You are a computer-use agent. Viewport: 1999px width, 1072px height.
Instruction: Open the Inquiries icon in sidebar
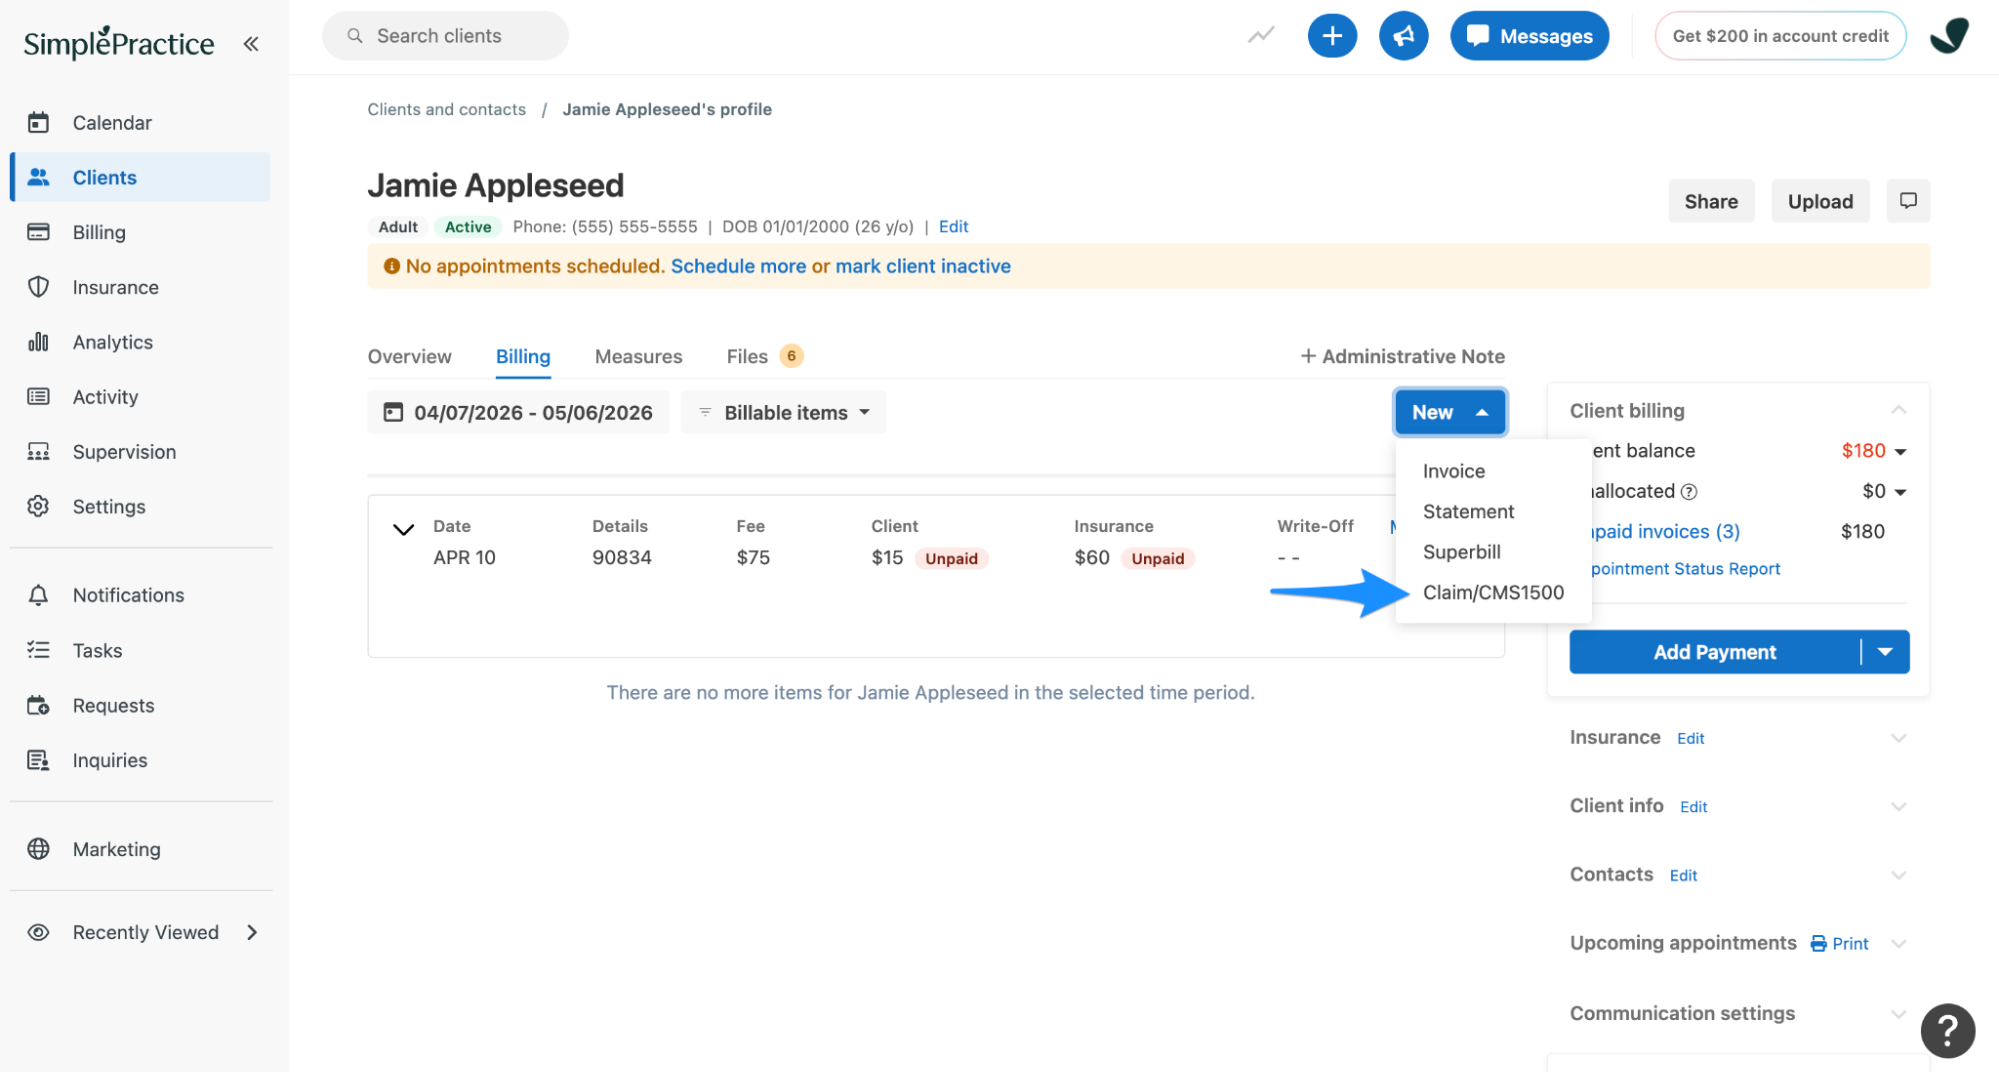pyautogui.click(x=38, y=760)
